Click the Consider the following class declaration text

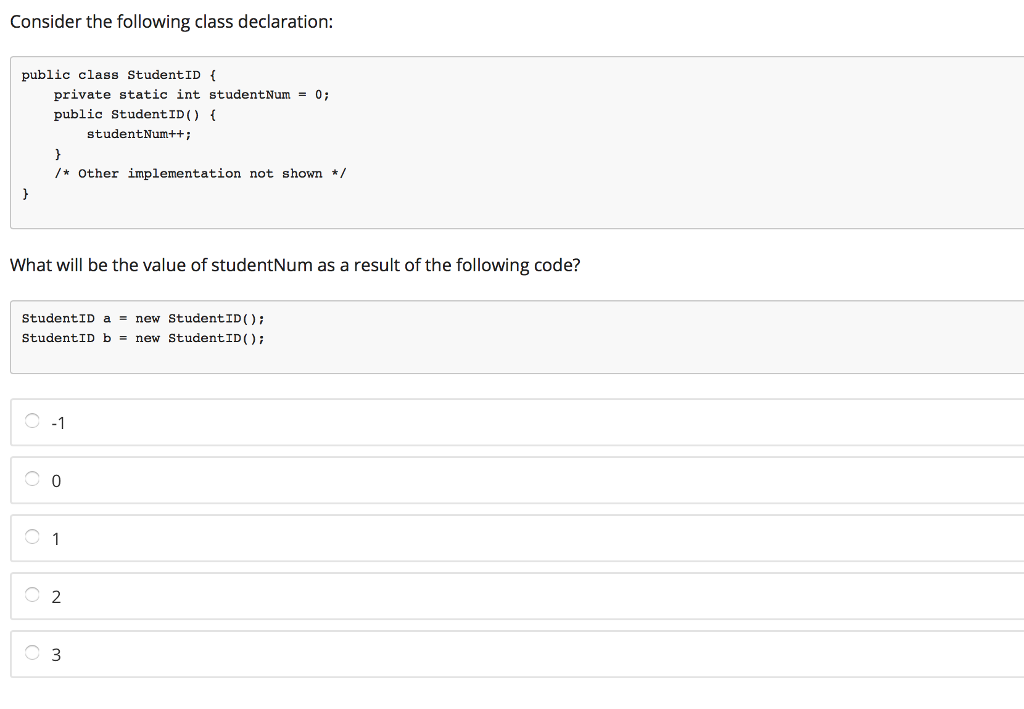coord(172,21)
